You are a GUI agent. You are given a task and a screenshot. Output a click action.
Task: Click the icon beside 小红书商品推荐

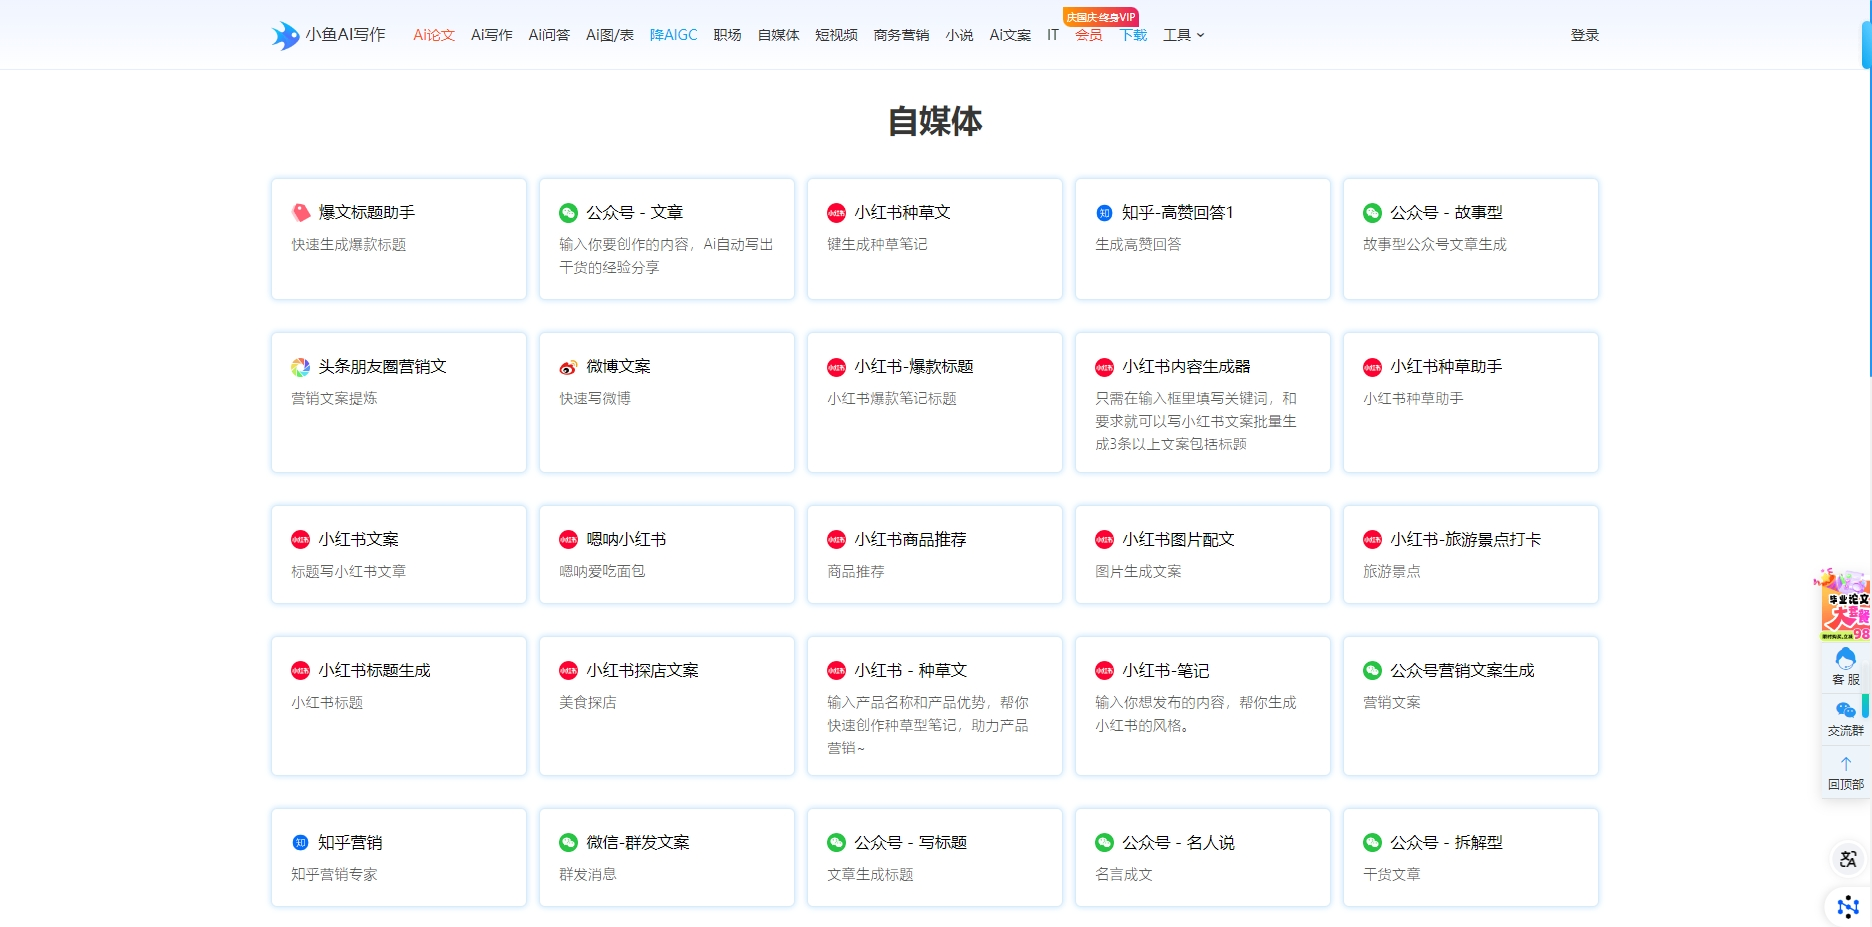(836, 540)
